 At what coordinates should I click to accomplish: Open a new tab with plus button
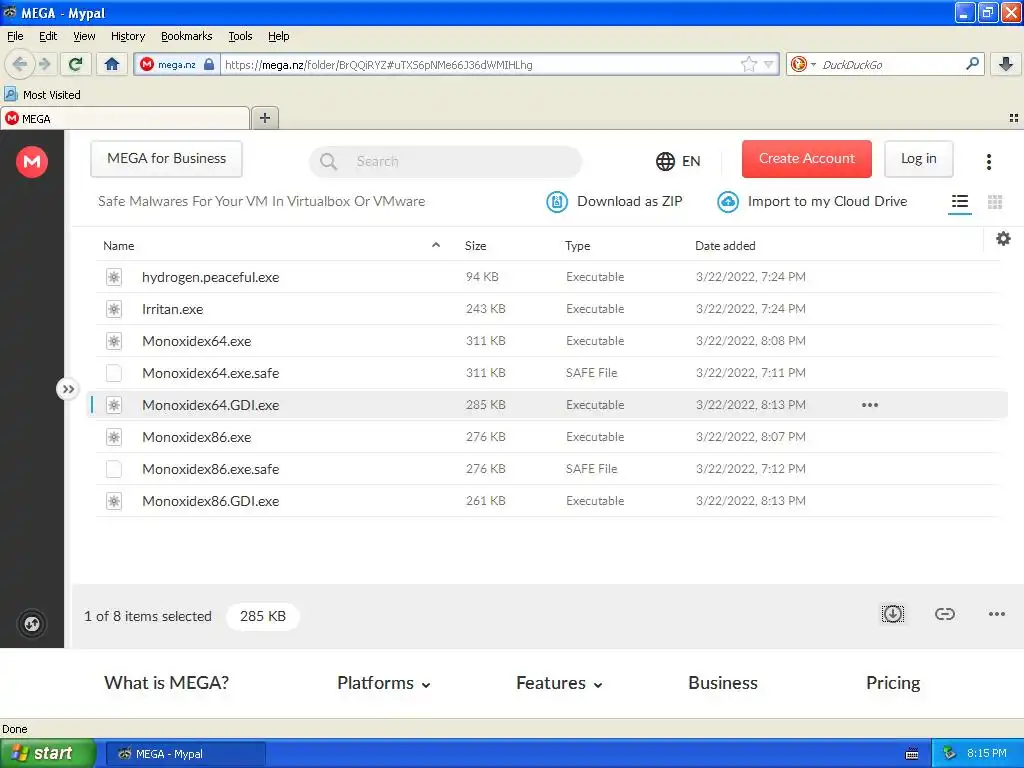click(264, 118)
